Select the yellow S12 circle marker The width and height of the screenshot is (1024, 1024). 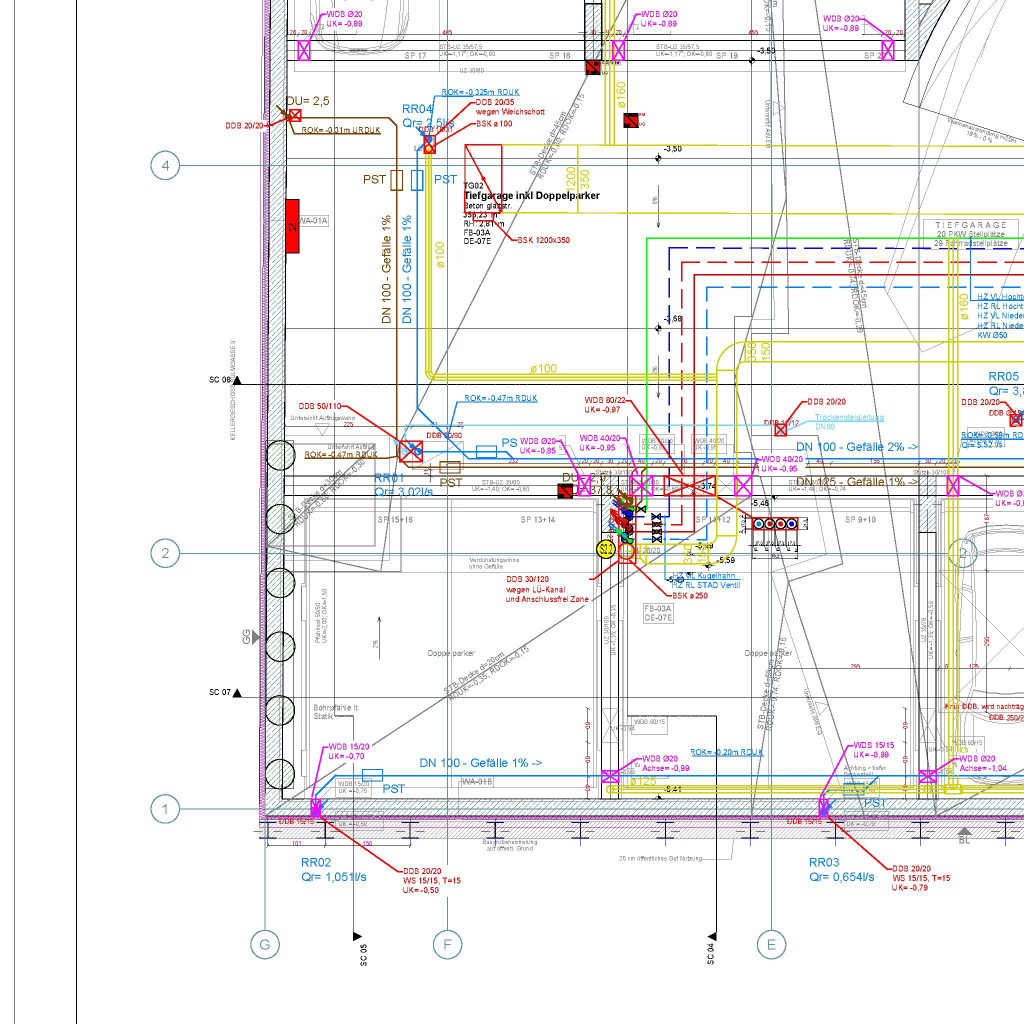pos(606,548)
